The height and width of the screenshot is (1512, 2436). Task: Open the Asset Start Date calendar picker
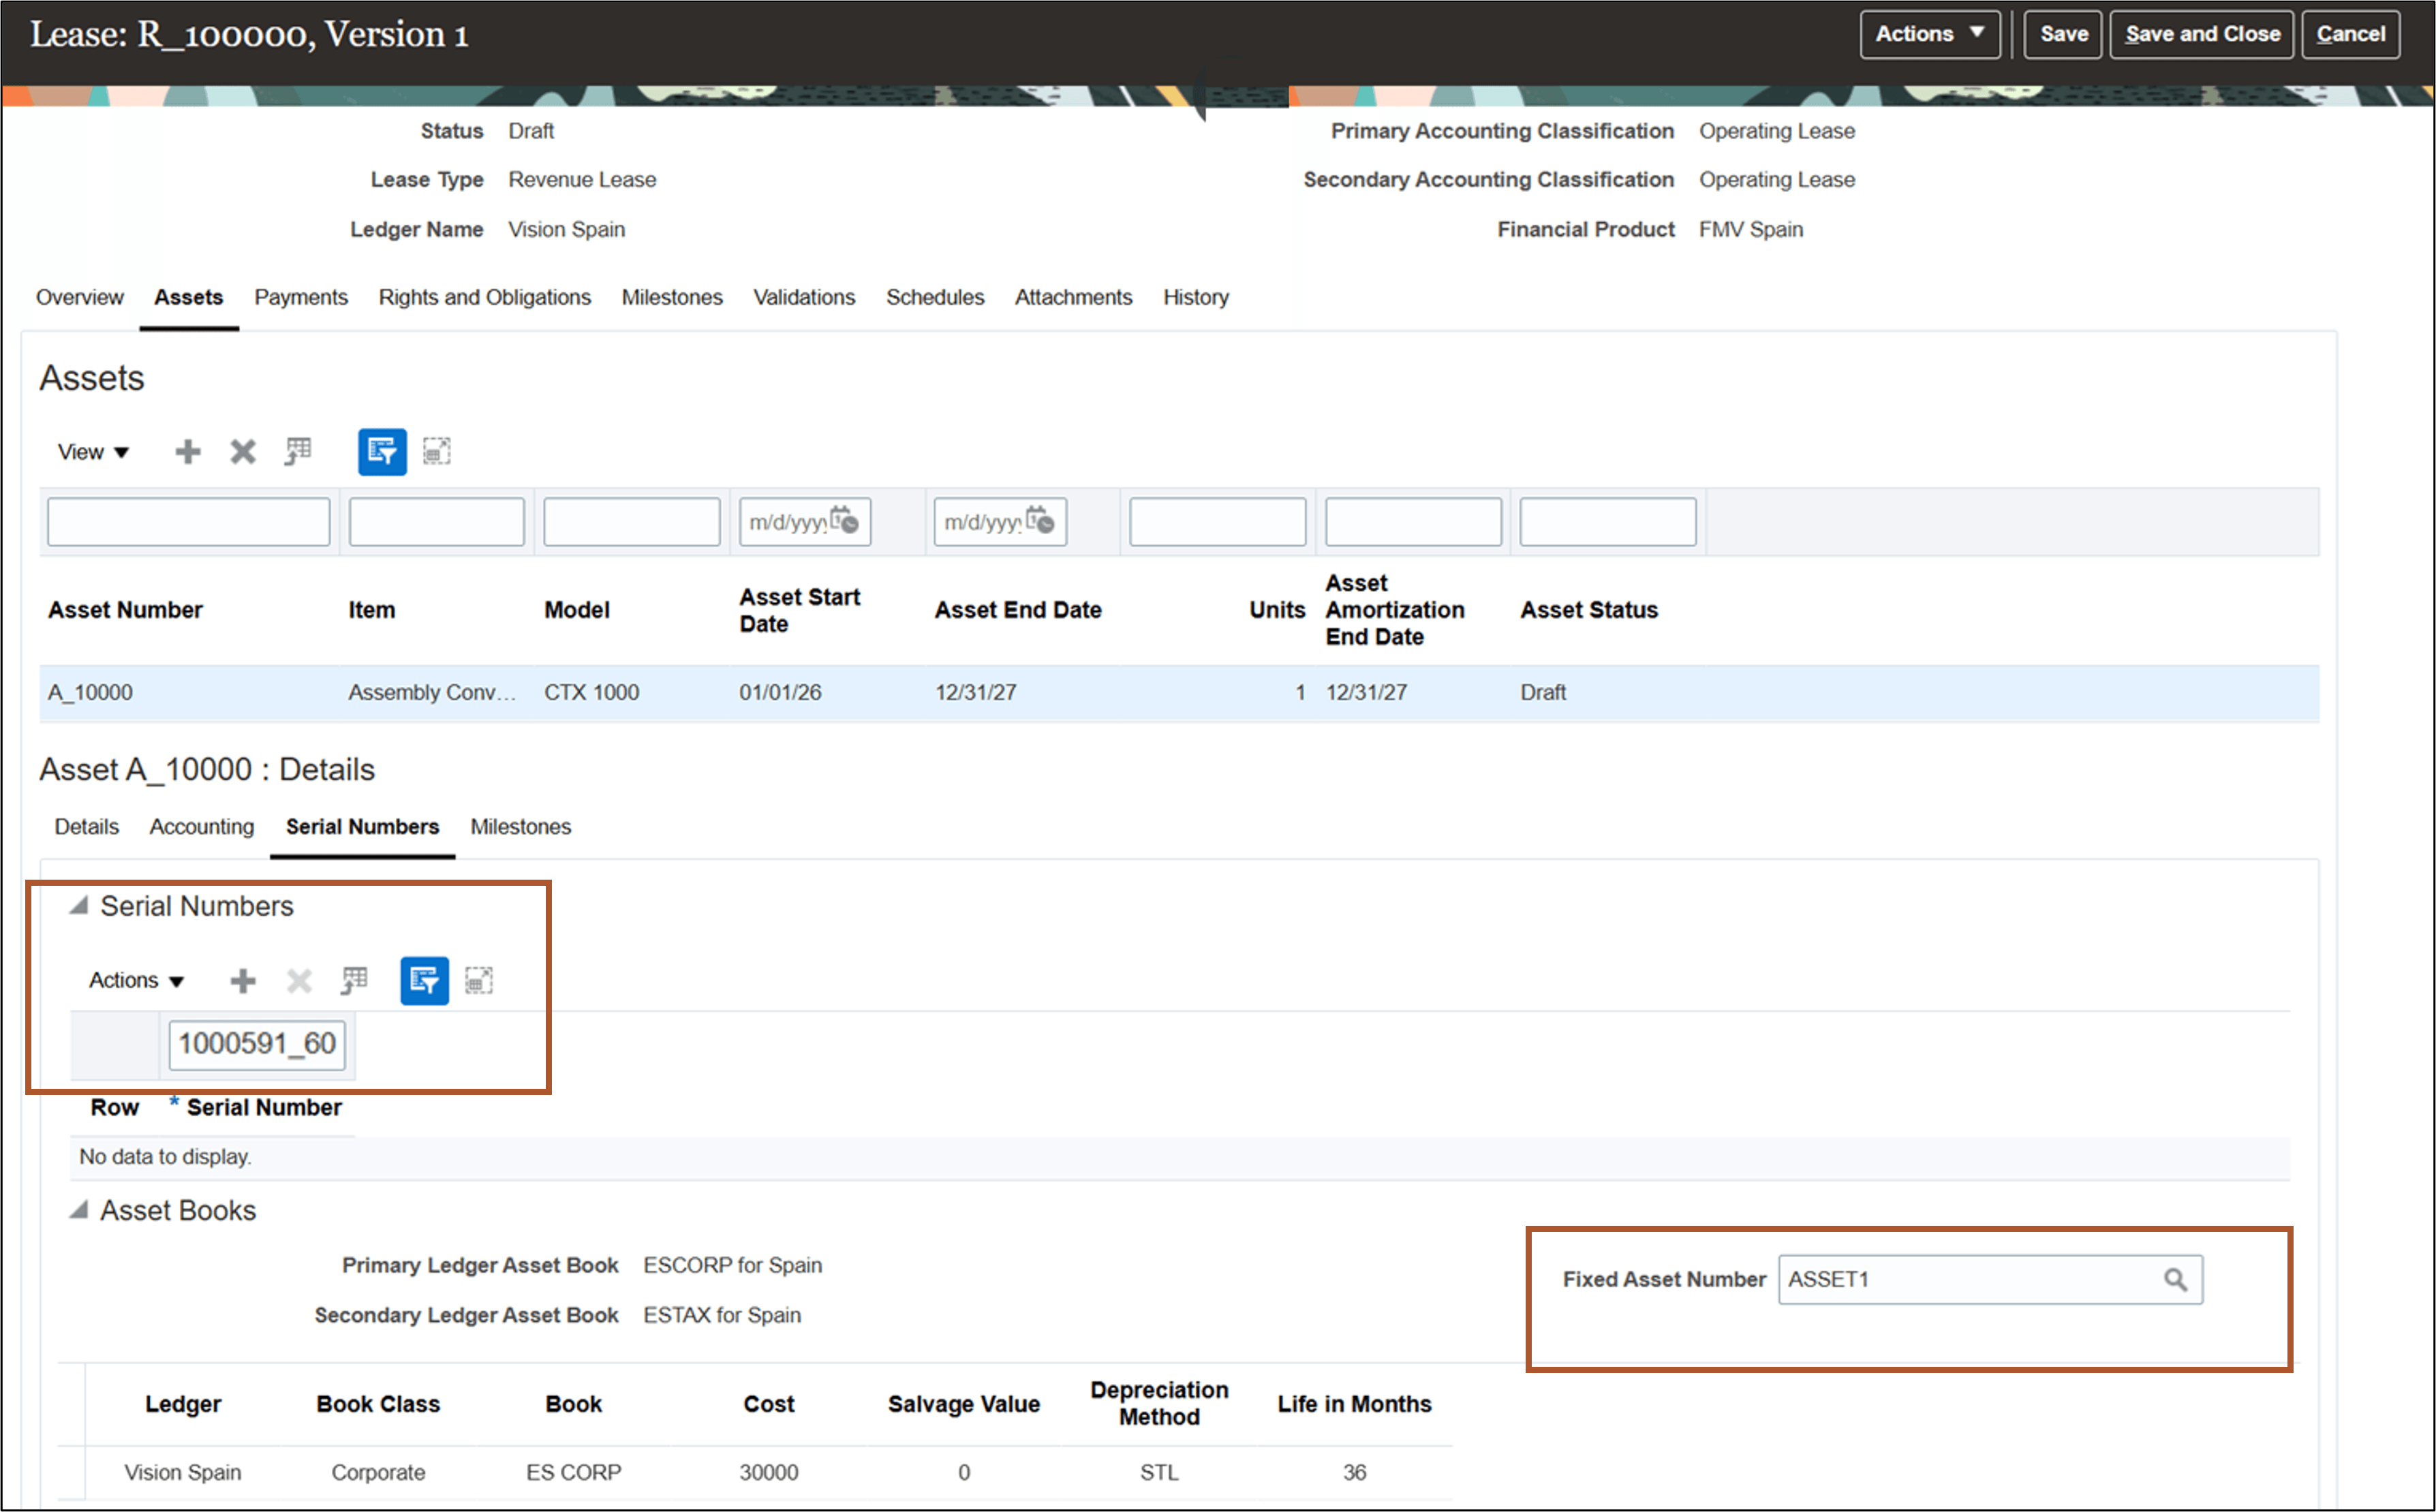(x=845, y=521)
